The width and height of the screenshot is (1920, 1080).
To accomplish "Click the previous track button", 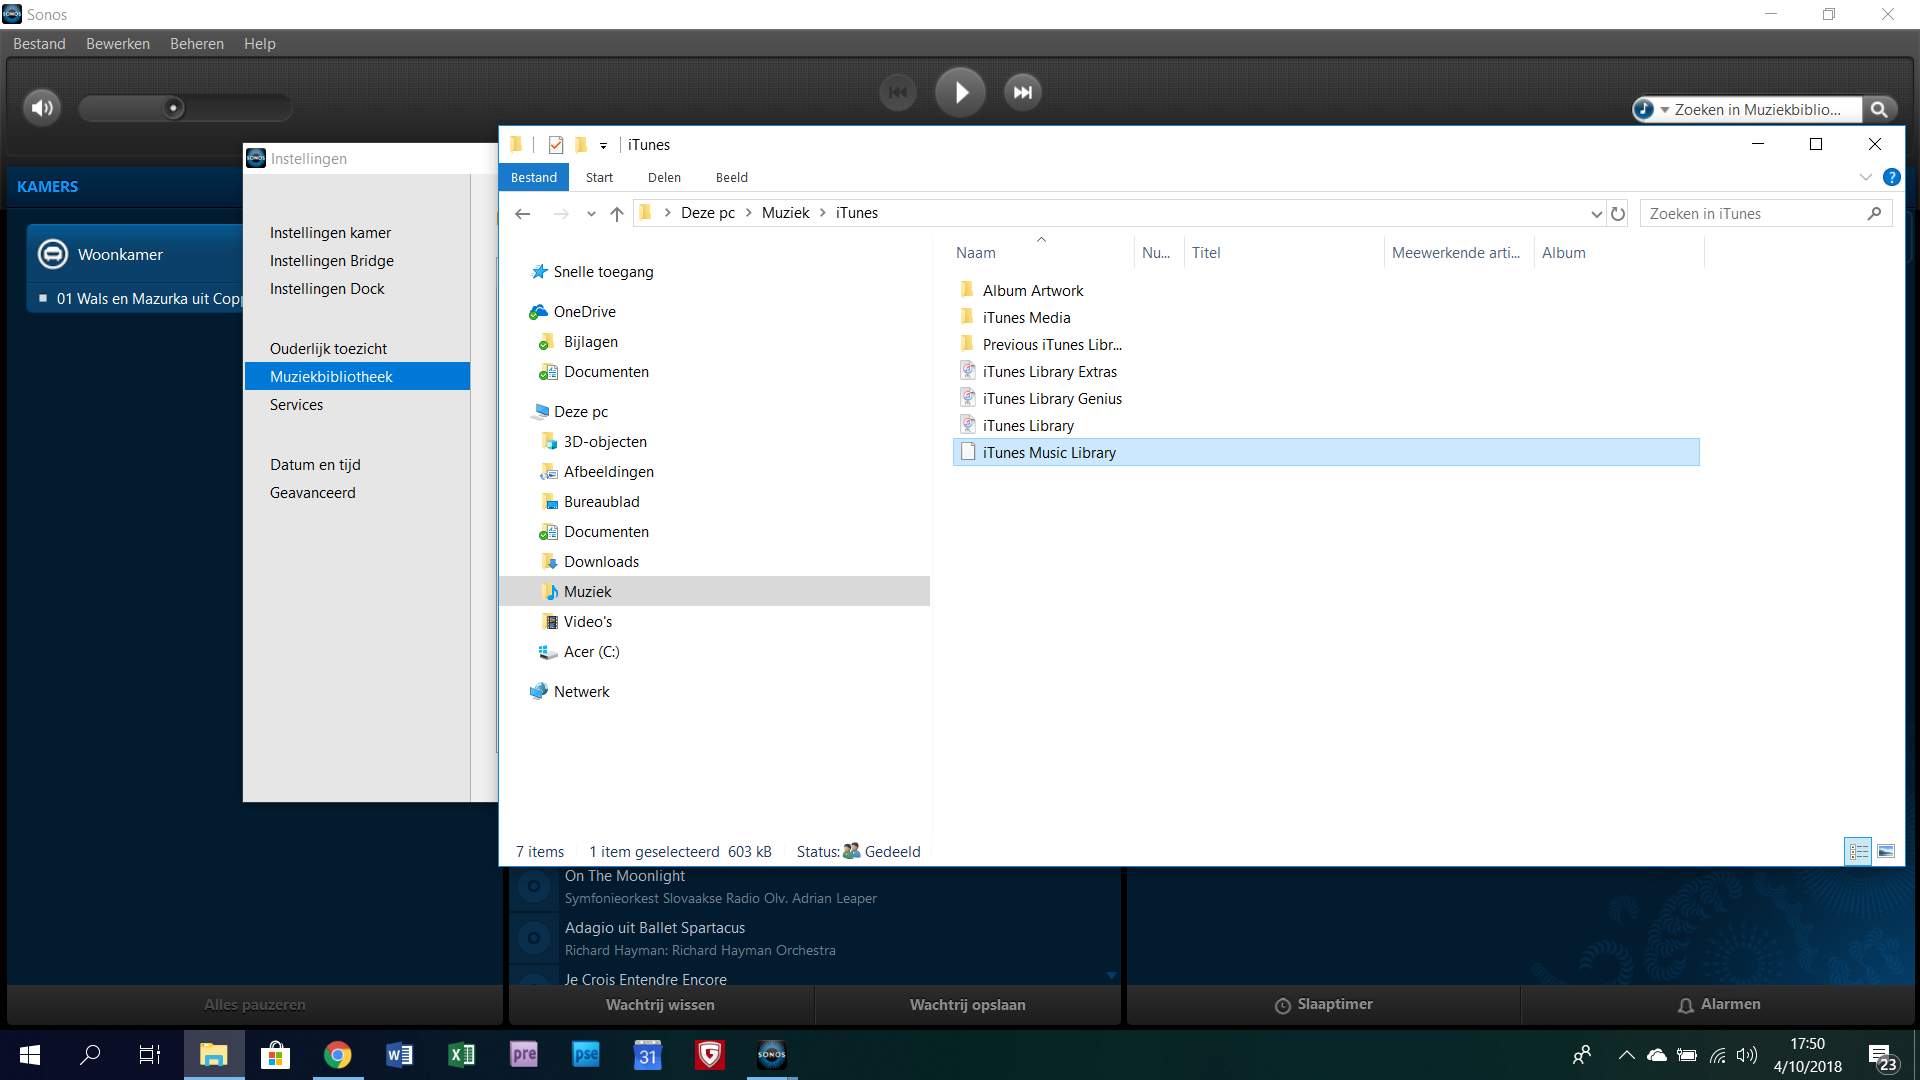I will click(897, 93).
